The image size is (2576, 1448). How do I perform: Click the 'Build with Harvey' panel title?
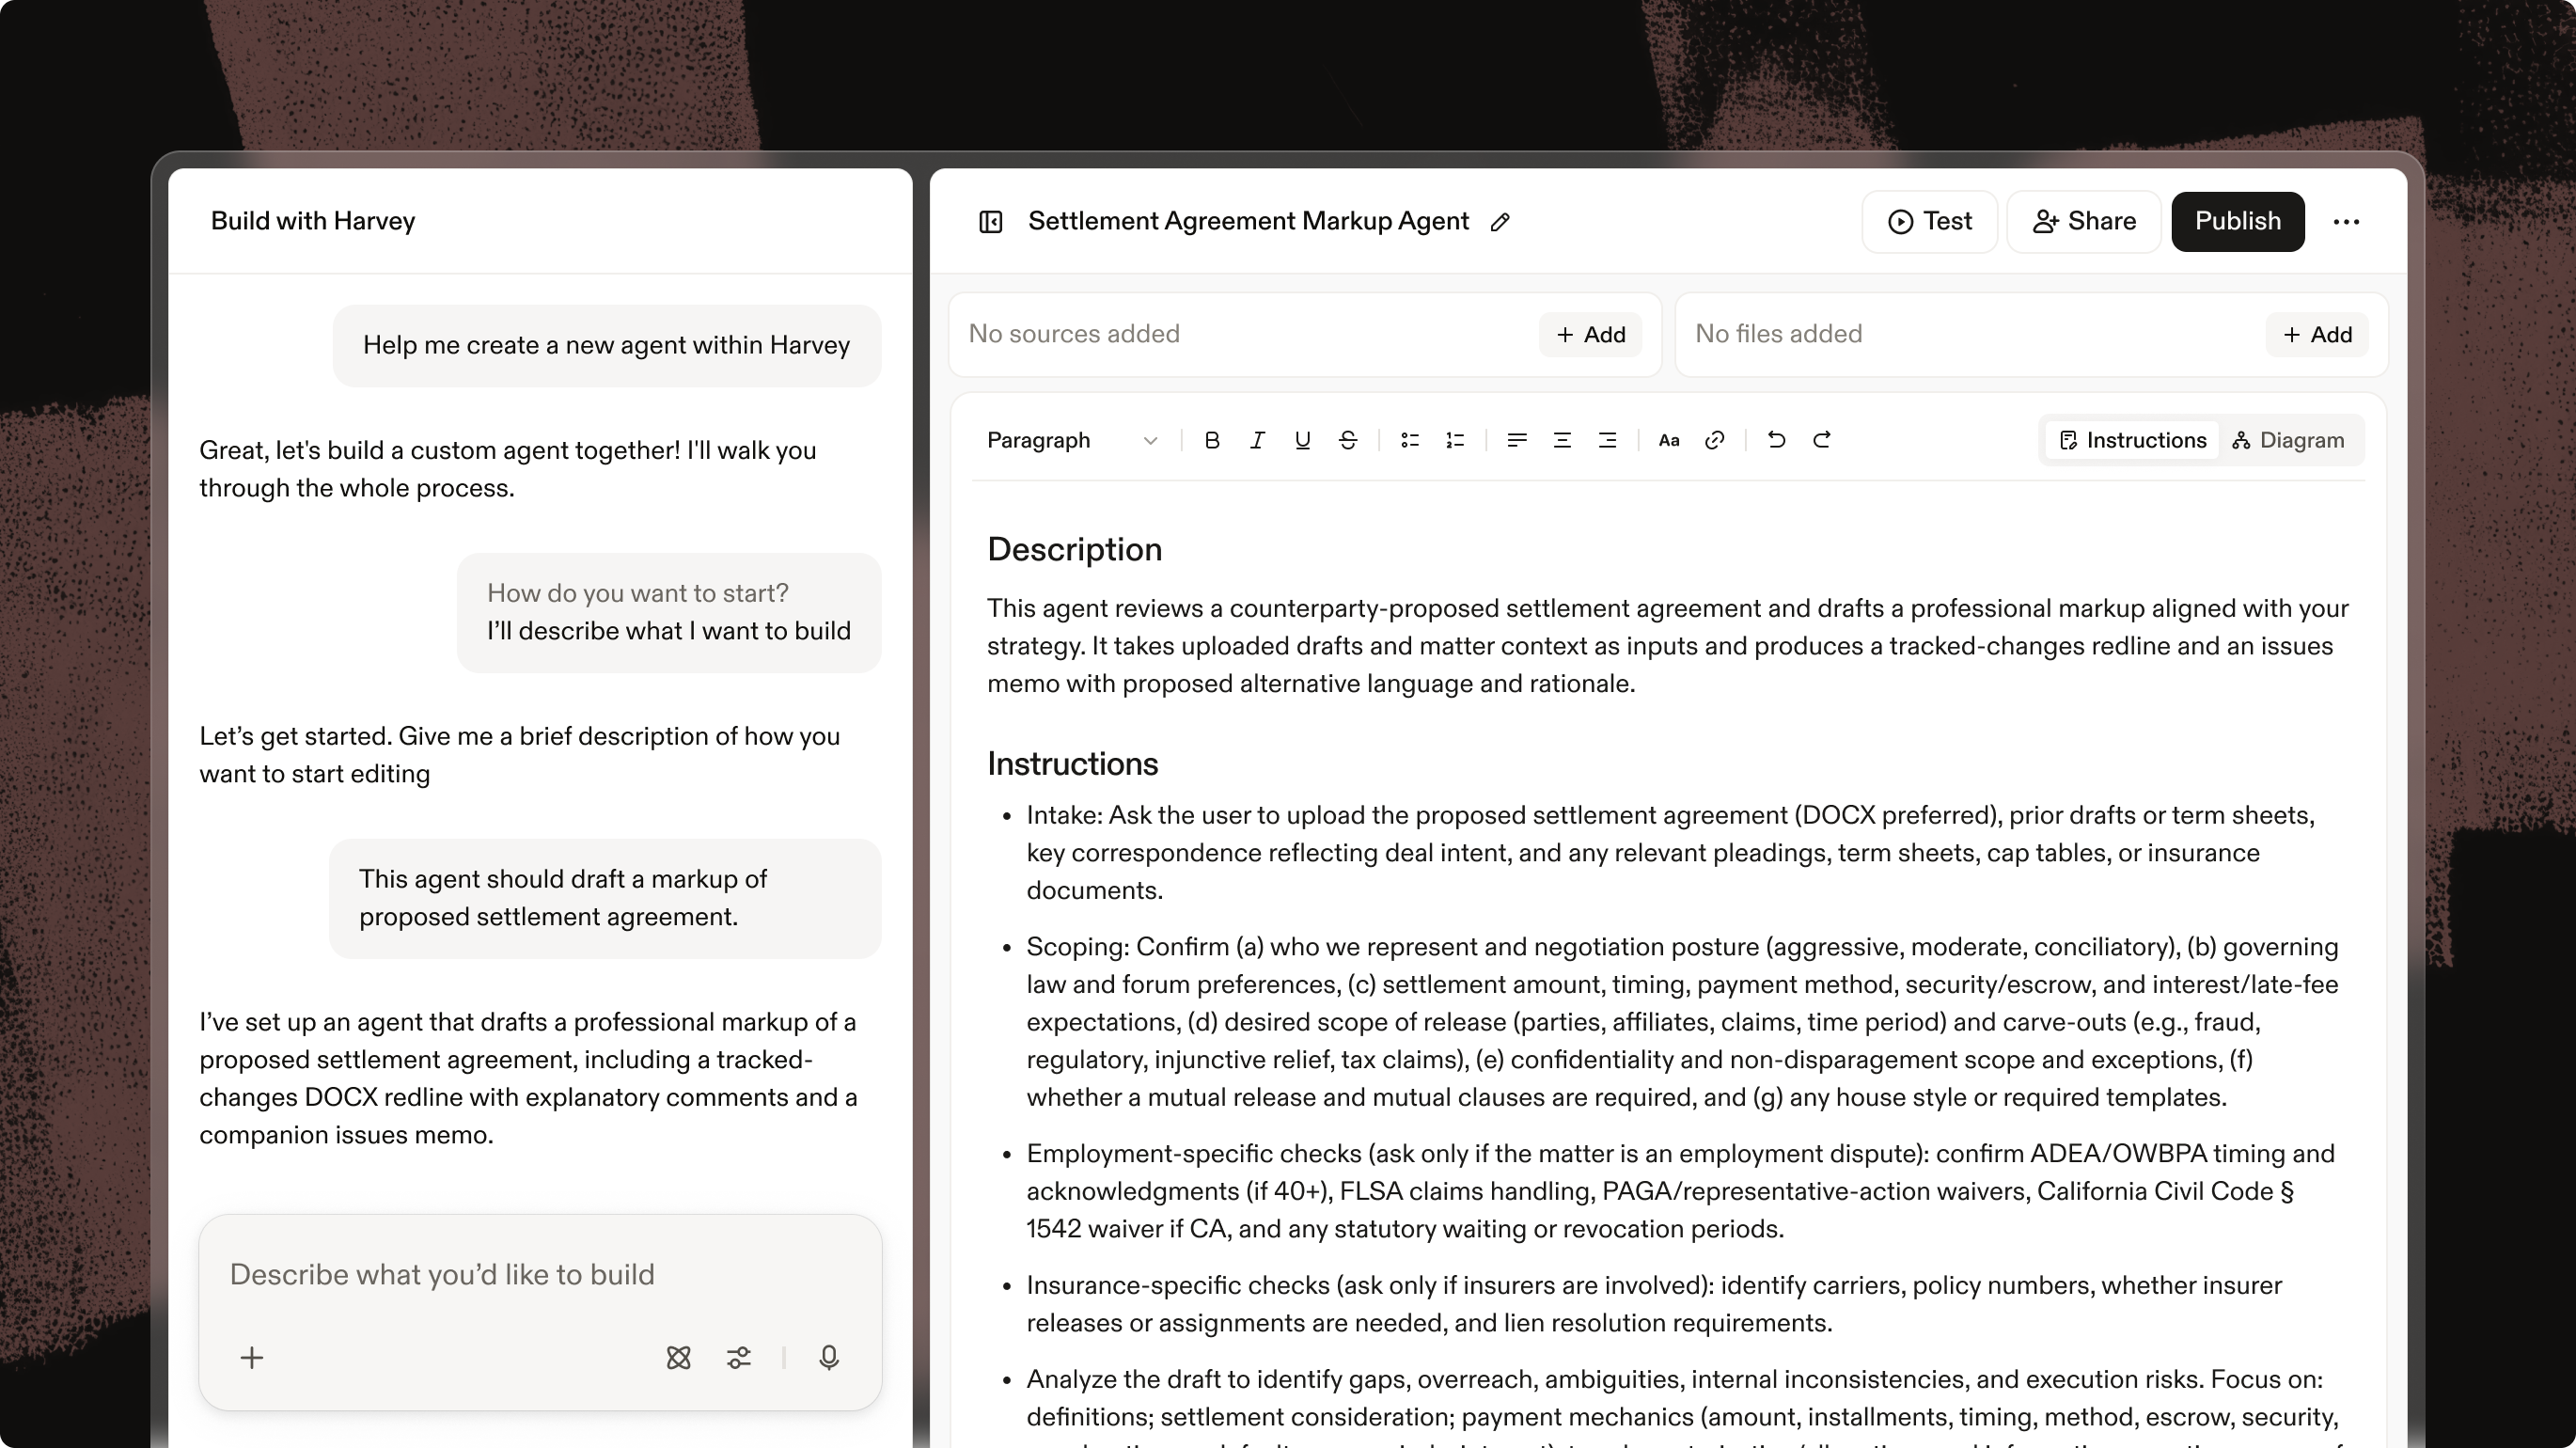point(313,221)
